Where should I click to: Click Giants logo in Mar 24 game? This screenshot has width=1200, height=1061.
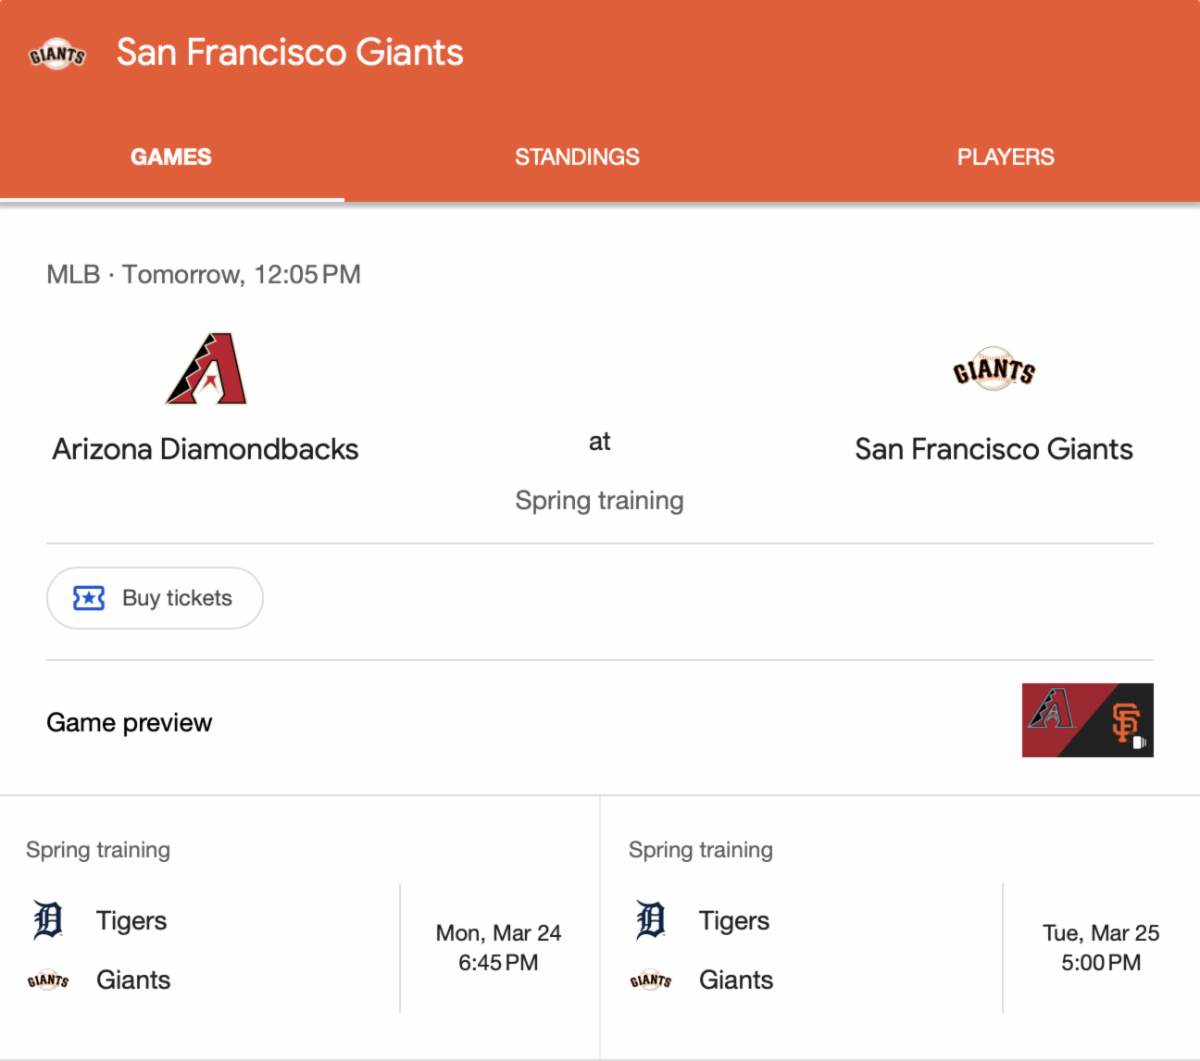tap(48, 980)
